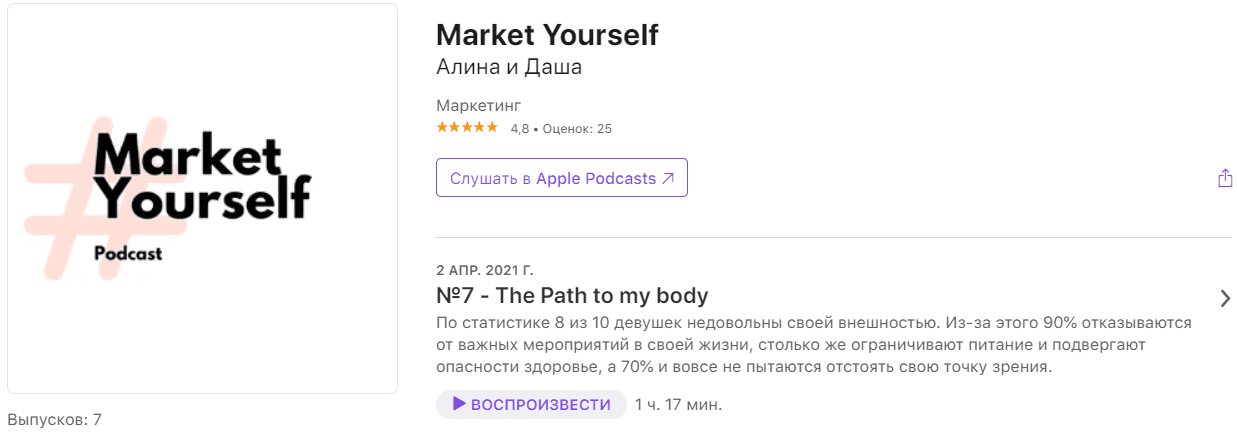
Task: Click the small Podcast label in the artwork
Action: [x=128, y=254]
